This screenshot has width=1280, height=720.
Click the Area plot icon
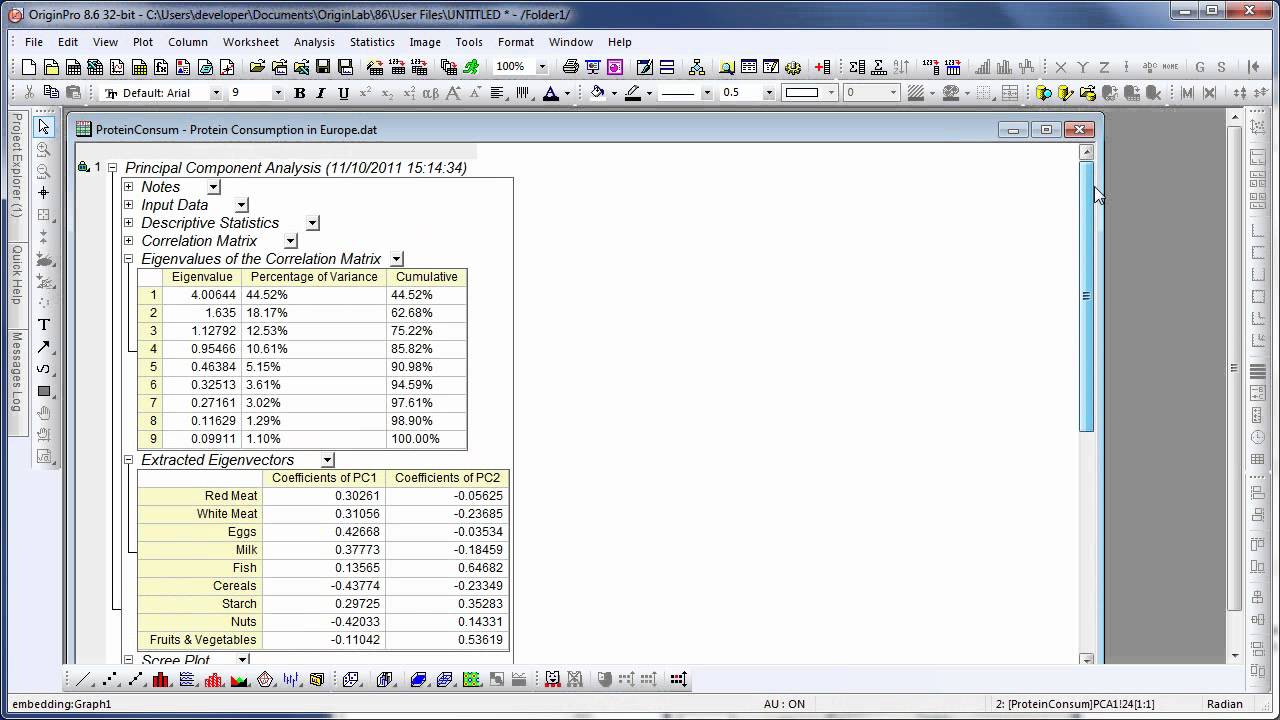[x=239, y=679]
